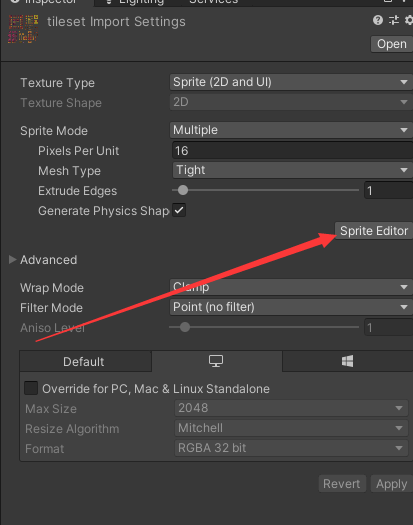413x525 pixels.
Task: Click the Apply button
Action: click(x=391, y=484)
